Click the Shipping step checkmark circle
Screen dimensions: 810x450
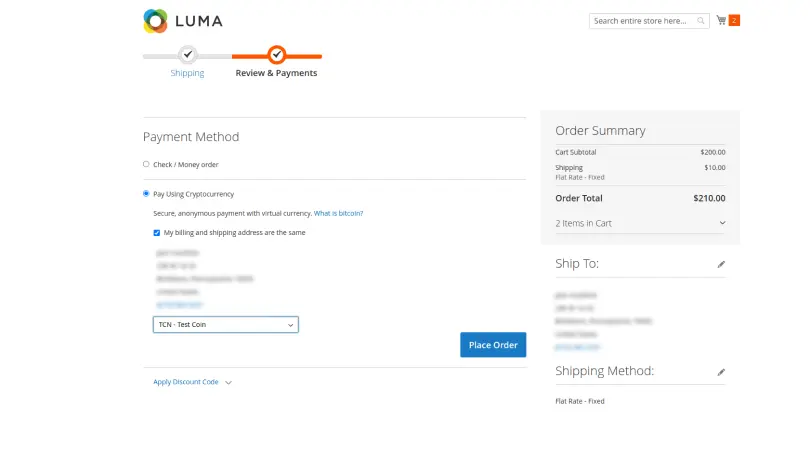click(187, 55)
